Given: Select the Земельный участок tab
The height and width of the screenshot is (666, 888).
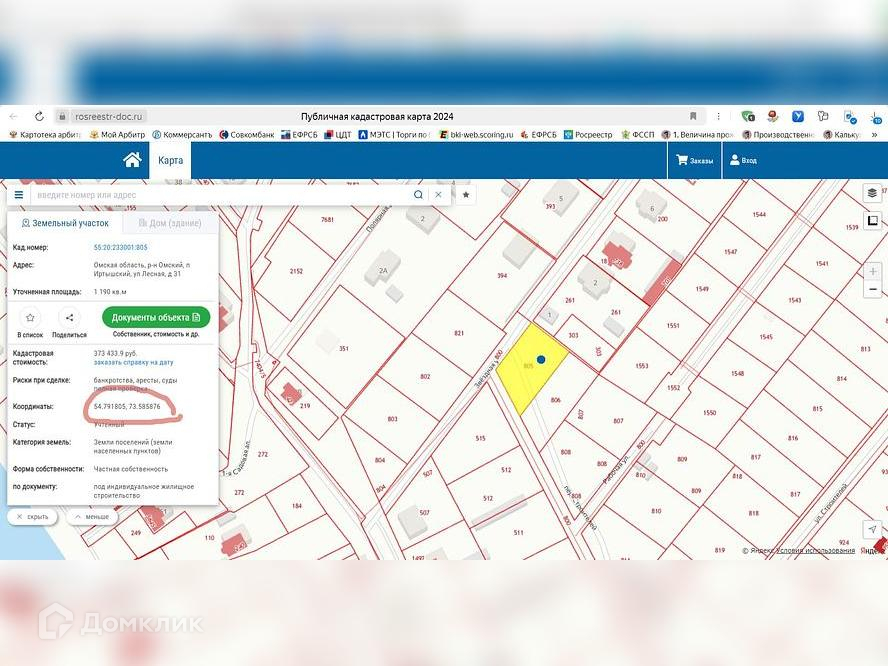Looking at the screenshot, I should [65, 223].
